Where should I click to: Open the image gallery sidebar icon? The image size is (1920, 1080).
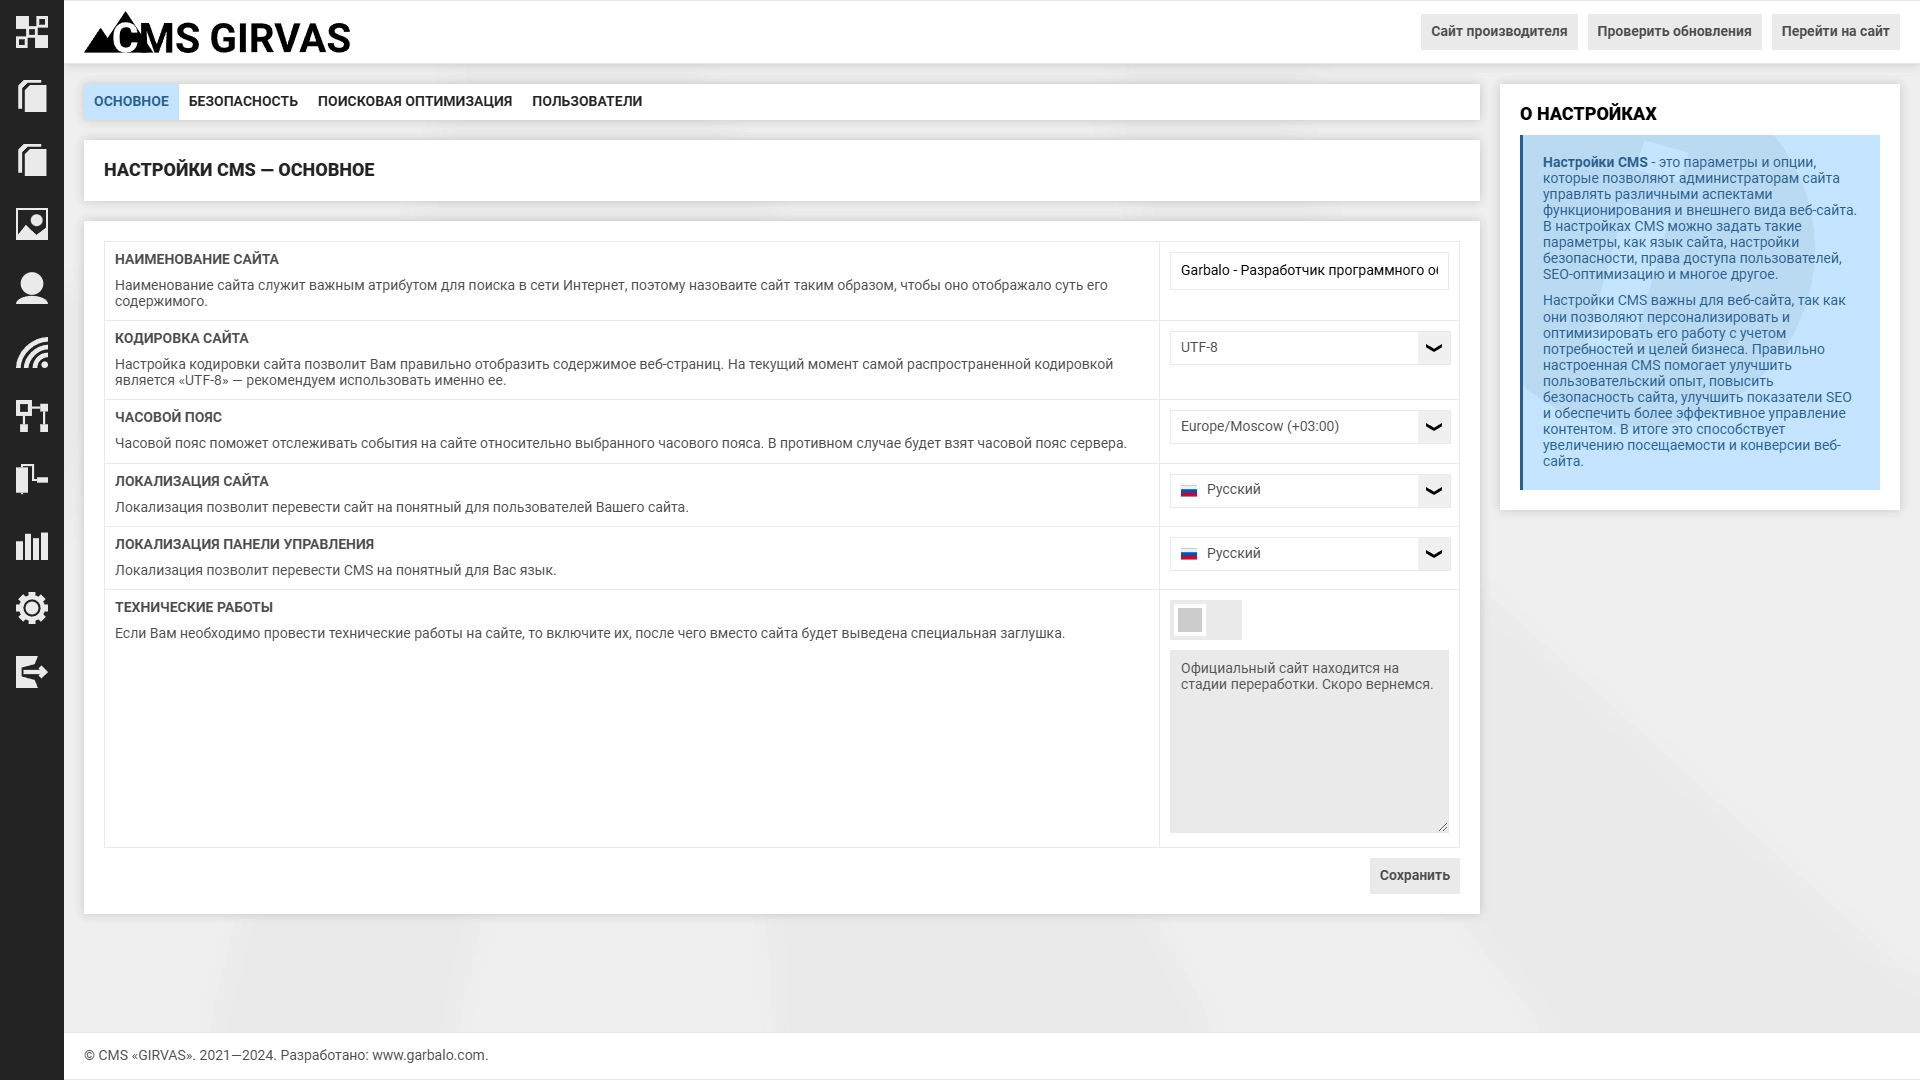(x=32, y=224)
